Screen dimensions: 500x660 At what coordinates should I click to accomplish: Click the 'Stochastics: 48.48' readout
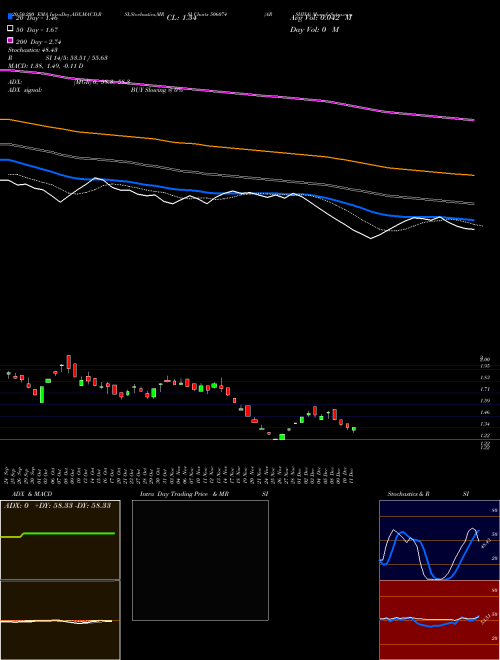(33, 50)
